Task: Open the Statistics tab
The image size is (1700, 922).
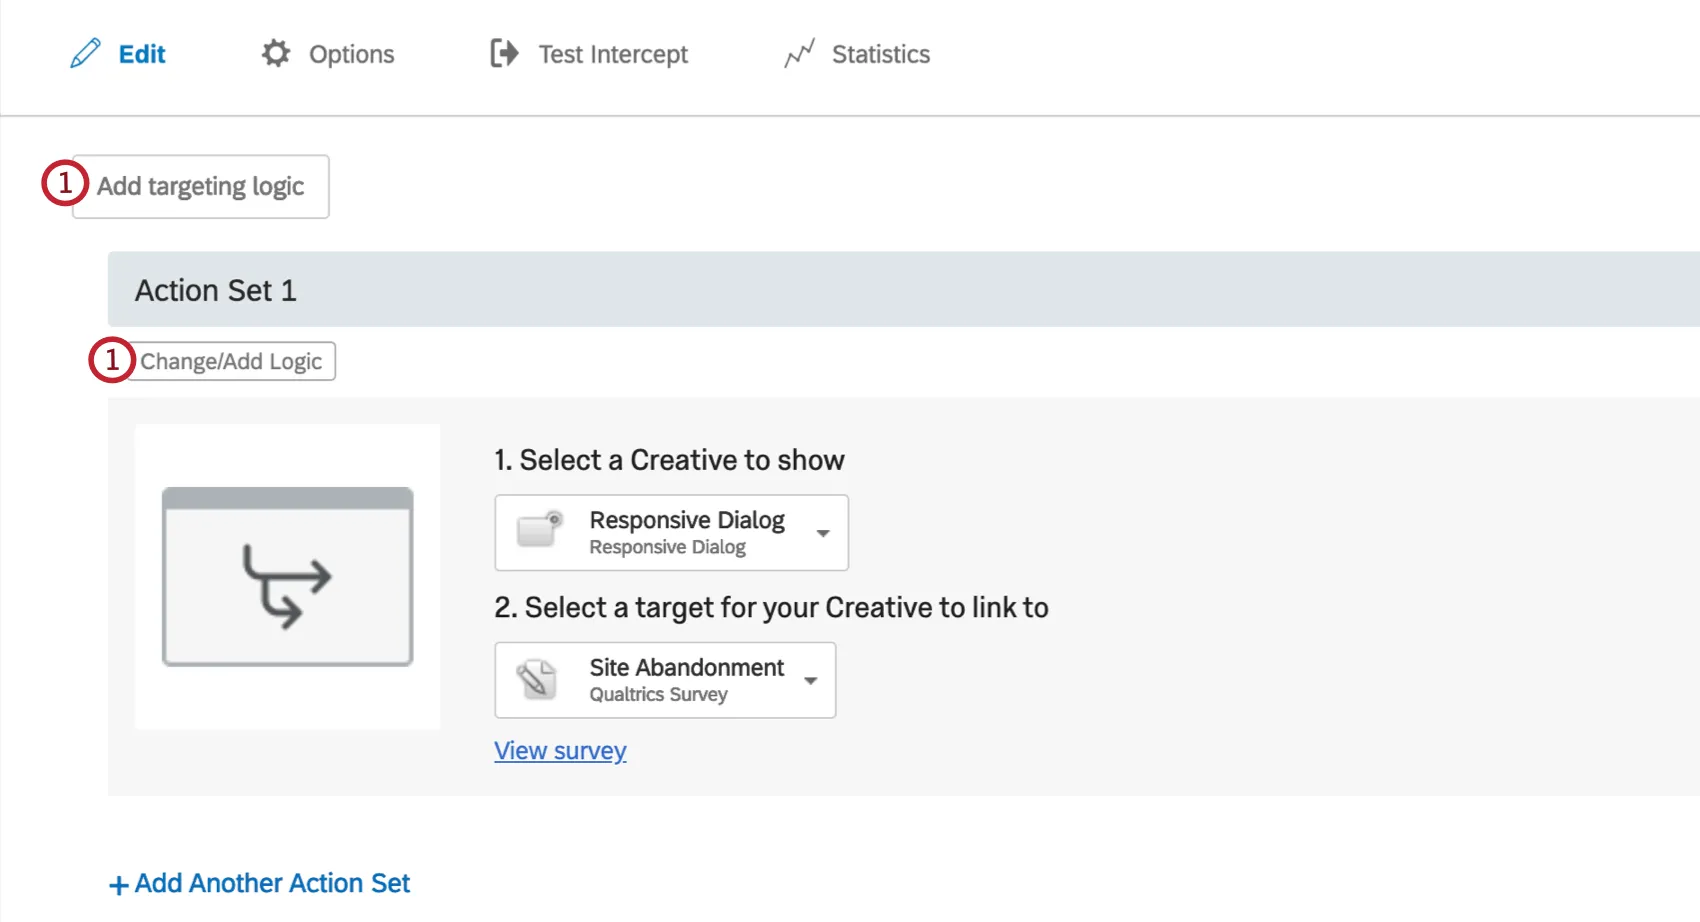Action: click(880, 54)
